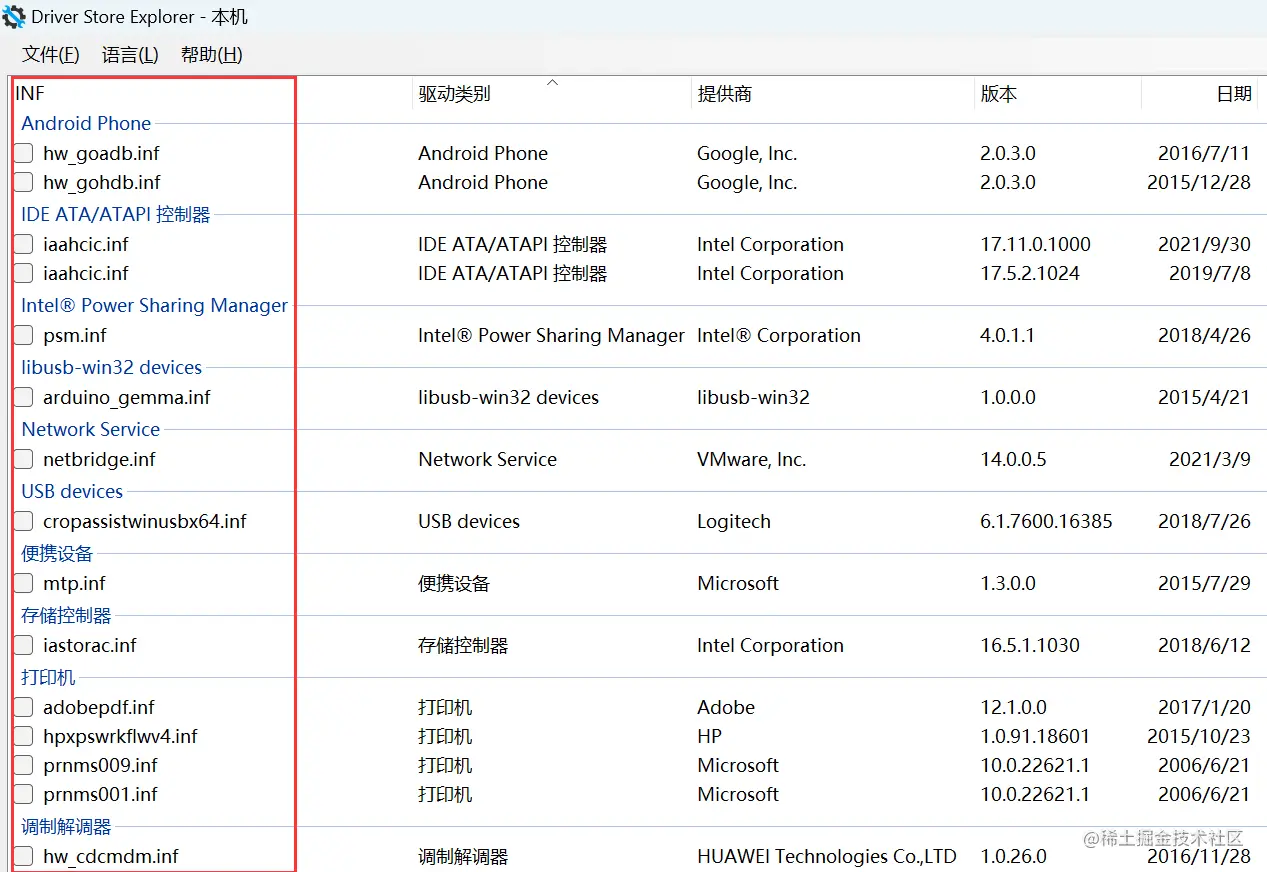The width and height of the screenshot is (1267, 872).
Task: Check the iastorac.inf checkbox
Action: point(24,646)
